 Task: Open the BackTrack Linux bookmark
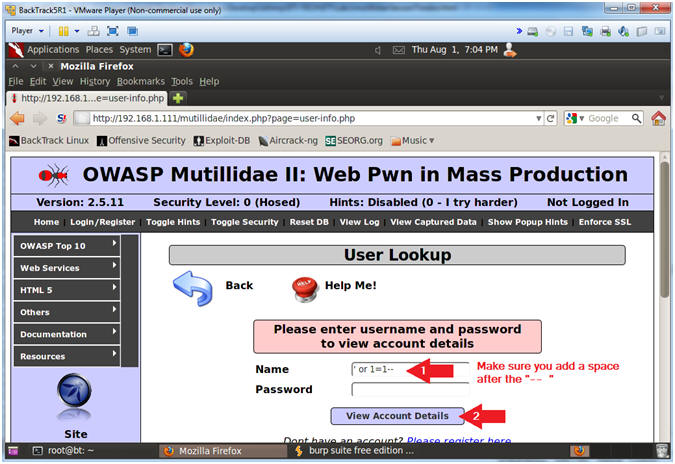[49, 141]
